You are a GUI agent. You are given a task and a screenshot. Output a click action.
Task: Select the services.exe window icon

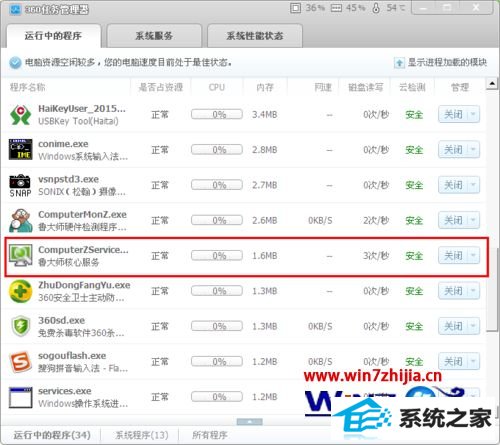coord(20,397)
